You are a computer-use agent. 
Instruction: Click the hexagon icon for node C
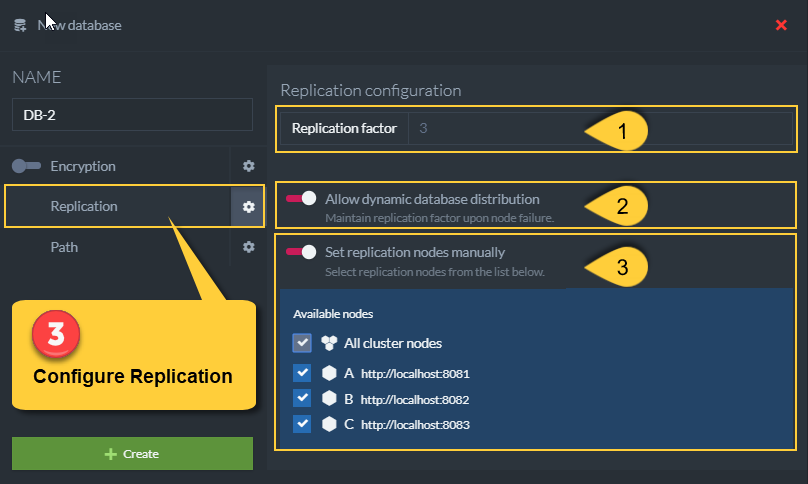click(329, 424)
